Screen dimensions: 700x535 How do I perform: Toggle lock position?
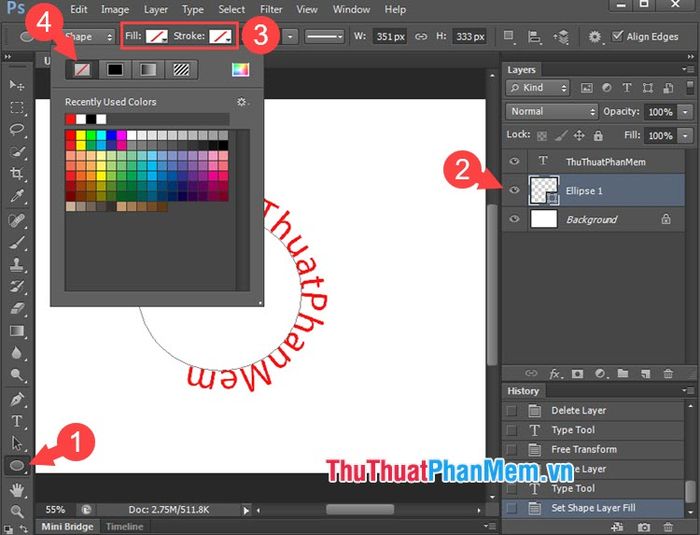coord(579,135)
